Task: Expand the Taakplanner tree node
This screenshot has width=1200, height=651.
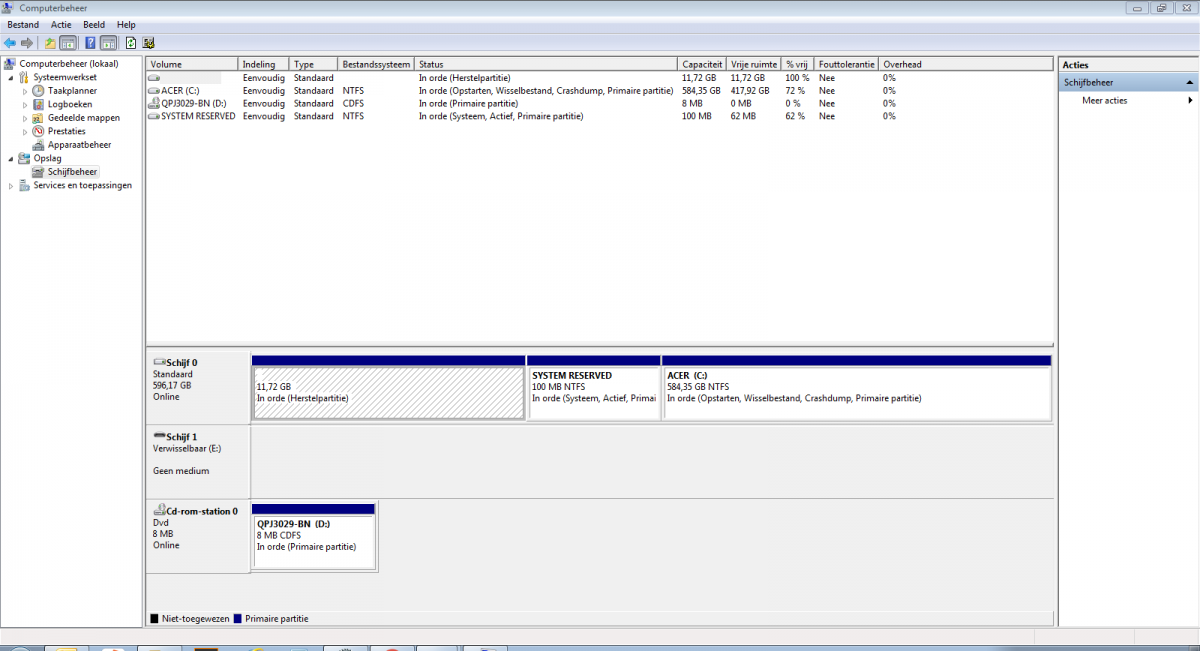Action: click(x=25, y=91)
